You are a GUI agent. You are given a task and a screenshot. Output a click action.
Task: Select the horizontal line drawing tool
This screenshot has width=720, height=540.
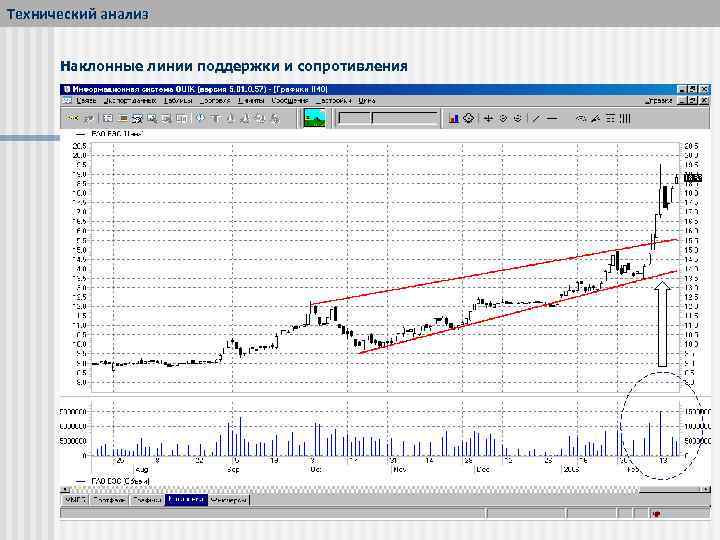pyautogui.click(x=552, y=119)
